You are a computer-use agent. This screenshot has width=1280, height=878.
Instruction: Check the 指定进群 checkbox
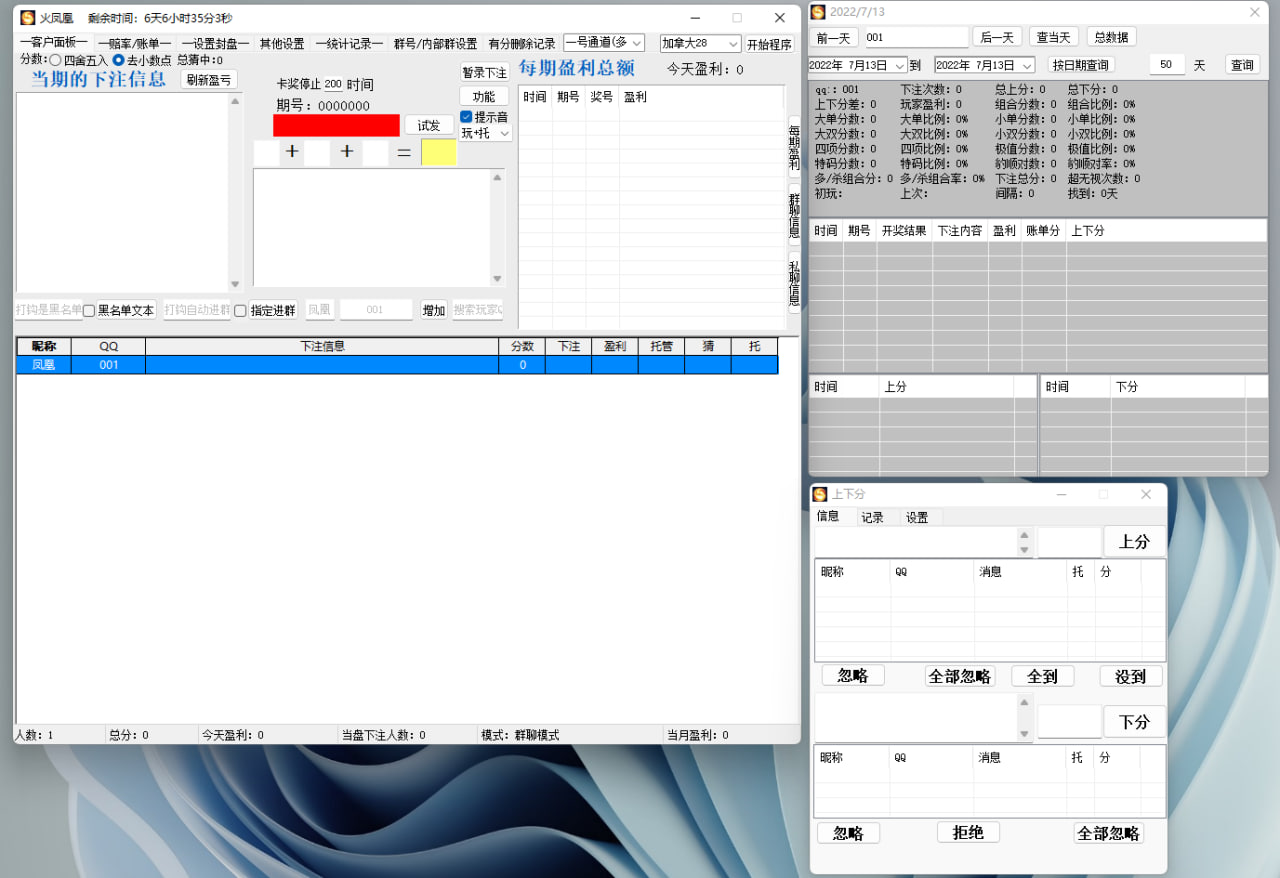[x=240, y=311]
